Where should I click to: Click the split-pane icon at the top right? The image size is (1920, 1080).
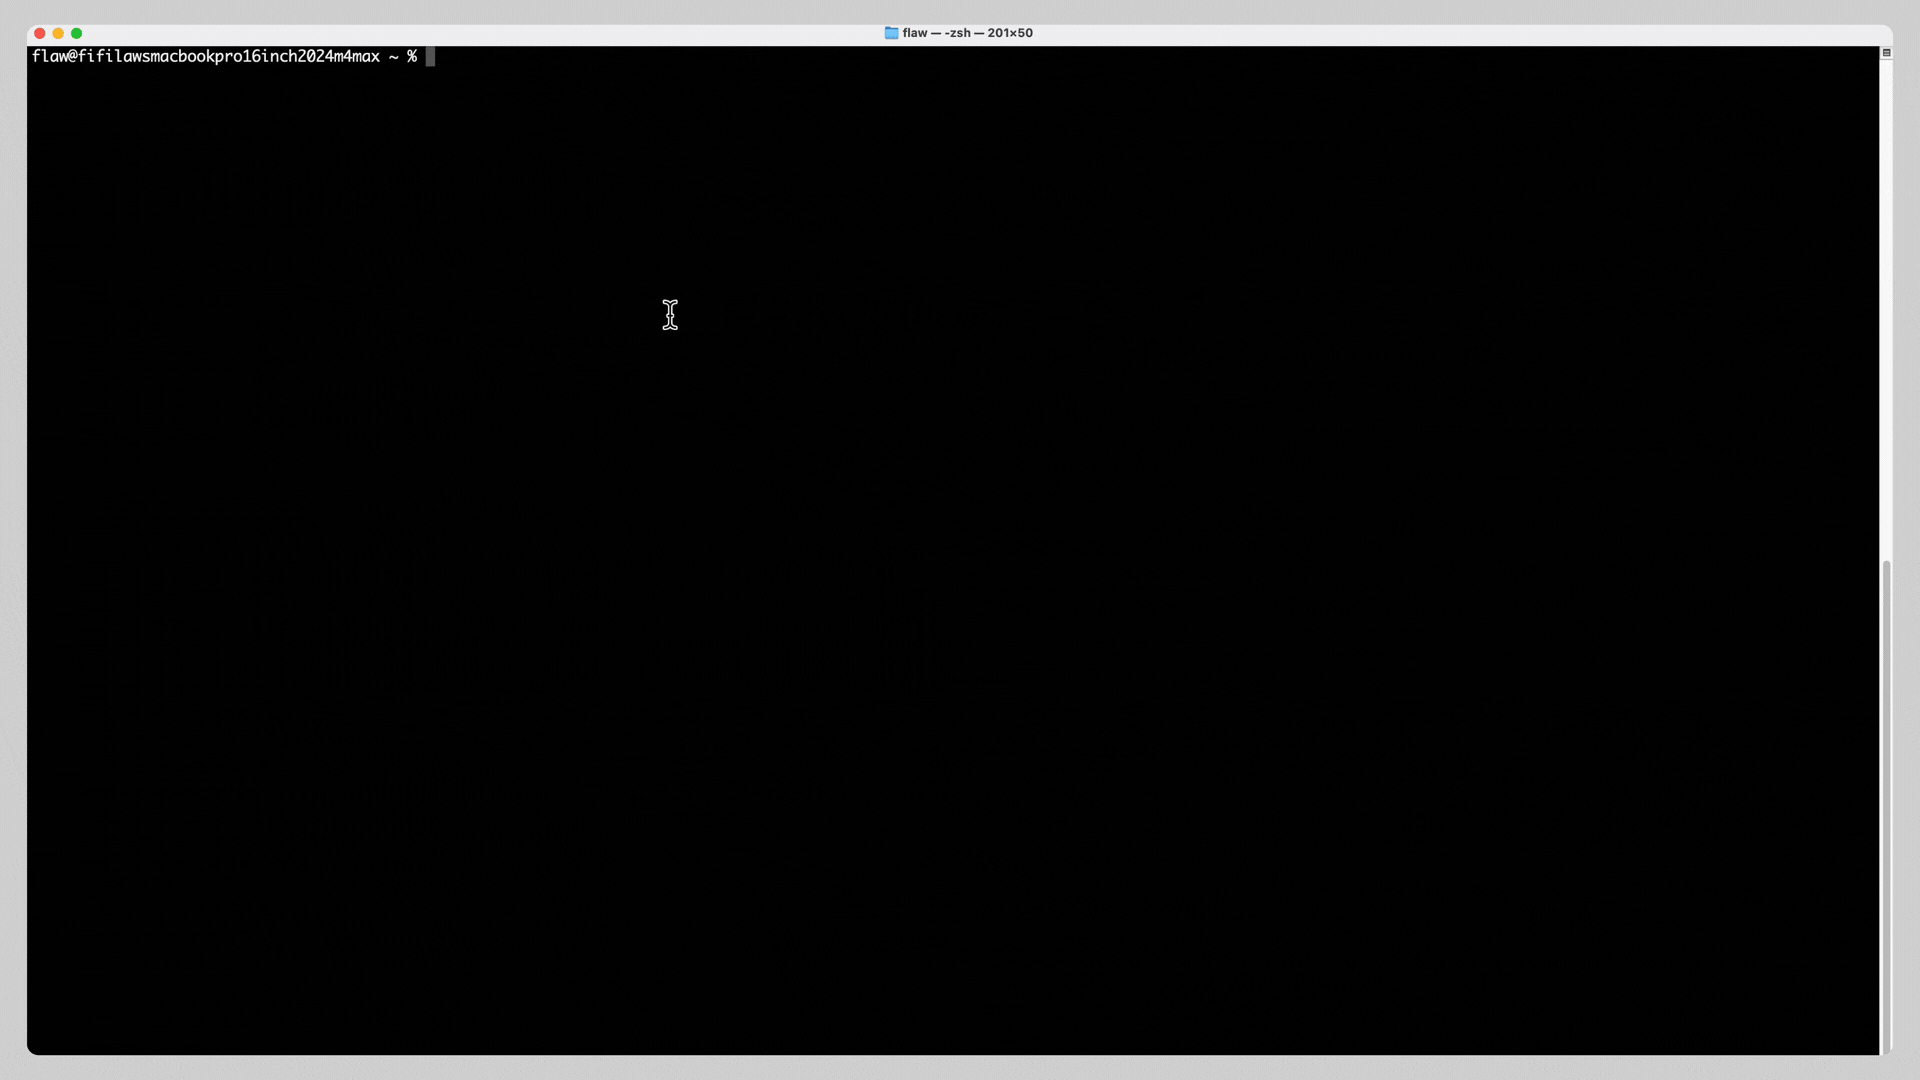[1888, 52]
